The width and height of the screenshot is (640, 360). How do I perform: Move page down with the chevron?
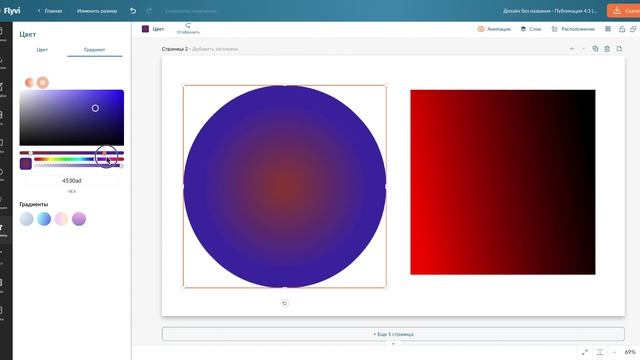point(584,49)
